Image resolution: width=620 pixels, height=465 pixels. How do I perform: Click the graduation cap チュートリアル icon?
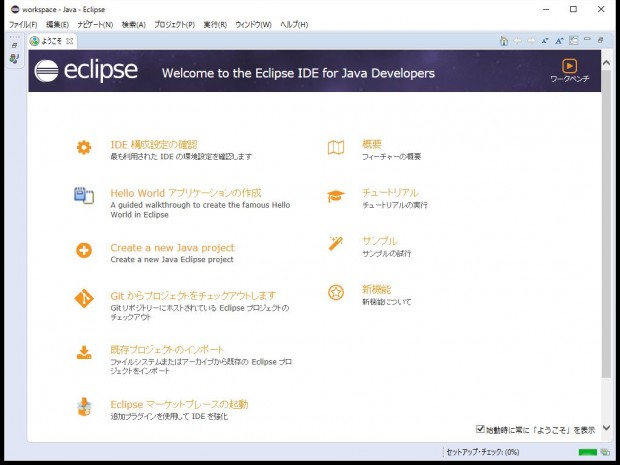(x=336, y=196)
